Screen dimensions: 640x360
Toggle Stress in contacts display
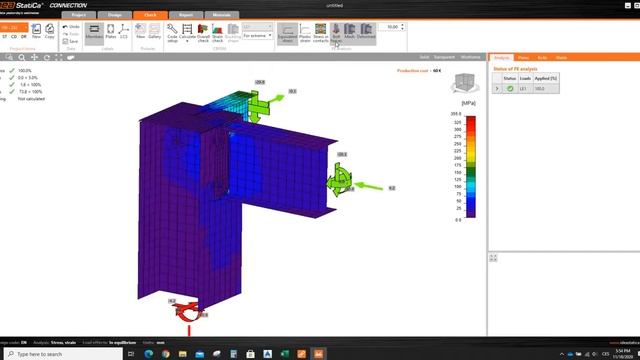(x=320, y=33)
